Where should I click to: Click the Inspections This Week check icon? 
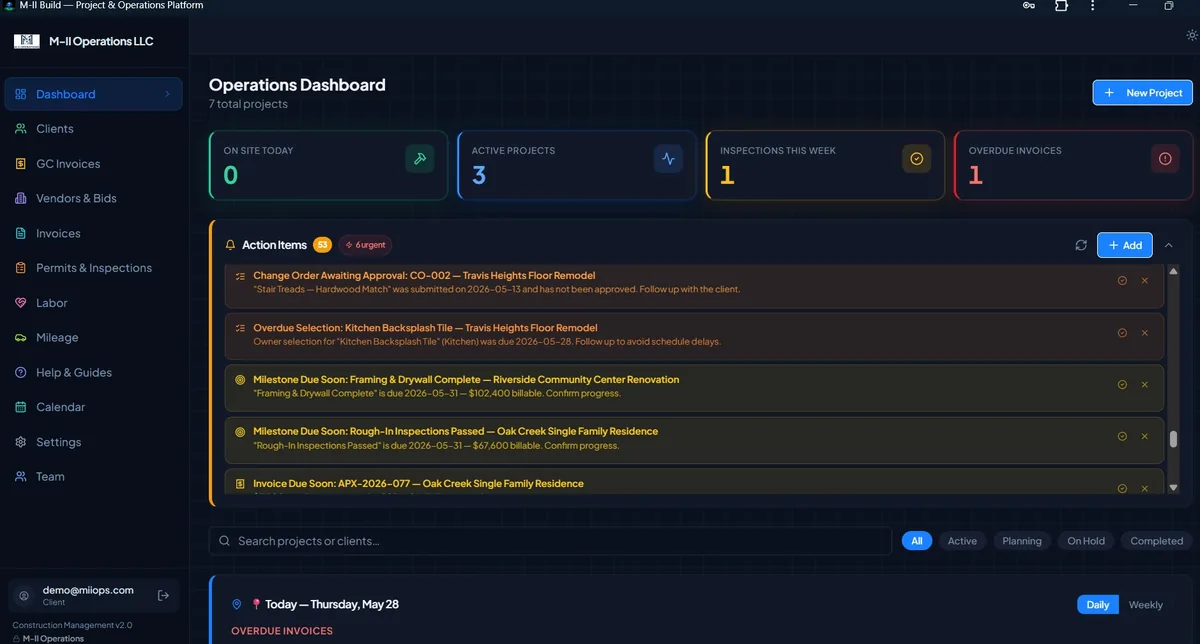pos(916,159)
